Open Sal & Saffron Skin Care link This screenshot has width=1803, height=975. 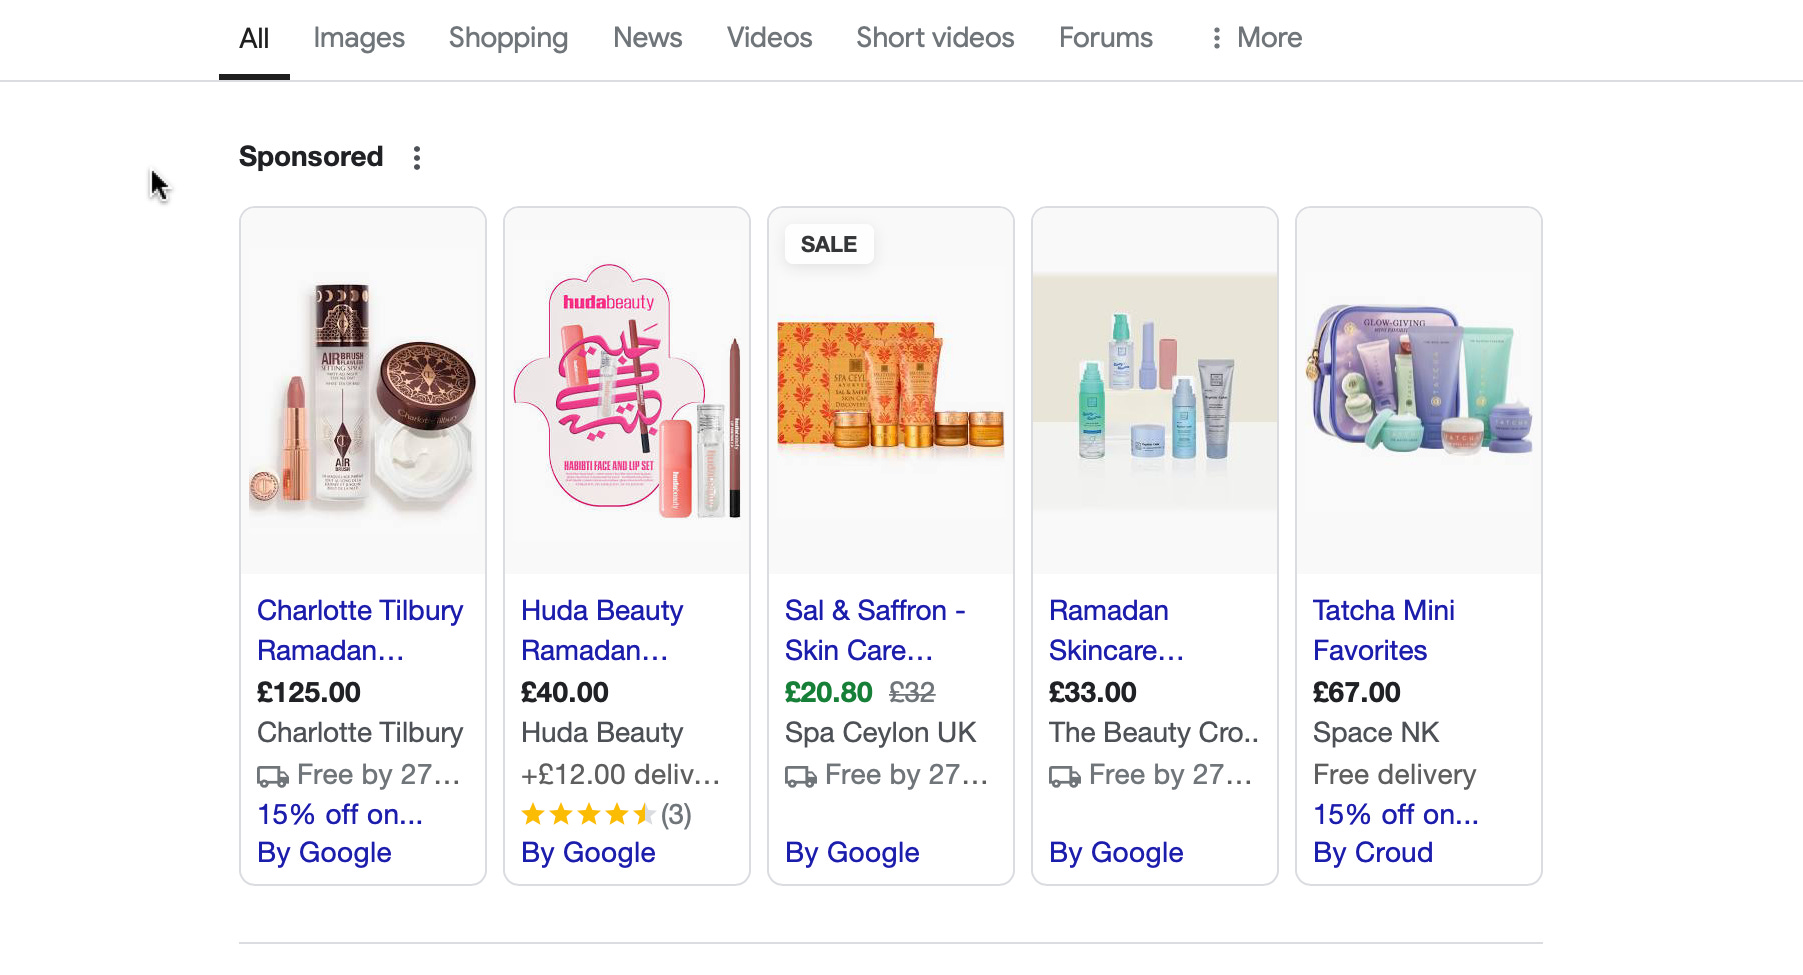tap(875, 630)
